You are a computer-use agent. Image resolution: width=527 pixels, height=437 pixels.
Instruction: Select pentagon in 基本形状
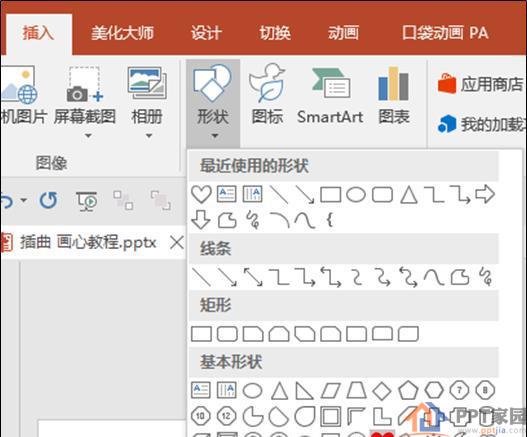[408, 391]
